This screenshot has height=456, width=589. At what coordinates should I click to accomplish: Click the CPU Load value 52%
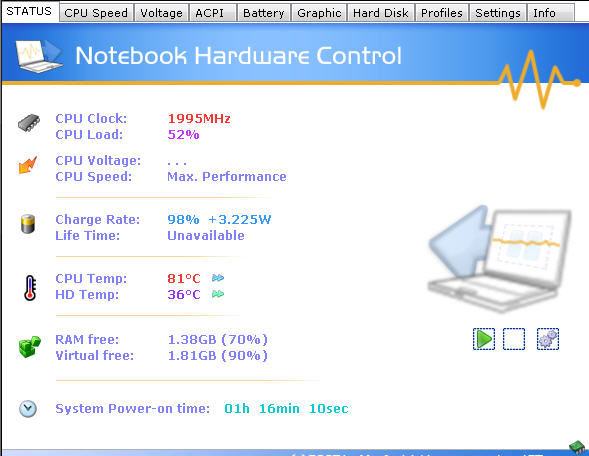(x=183, y=134)
